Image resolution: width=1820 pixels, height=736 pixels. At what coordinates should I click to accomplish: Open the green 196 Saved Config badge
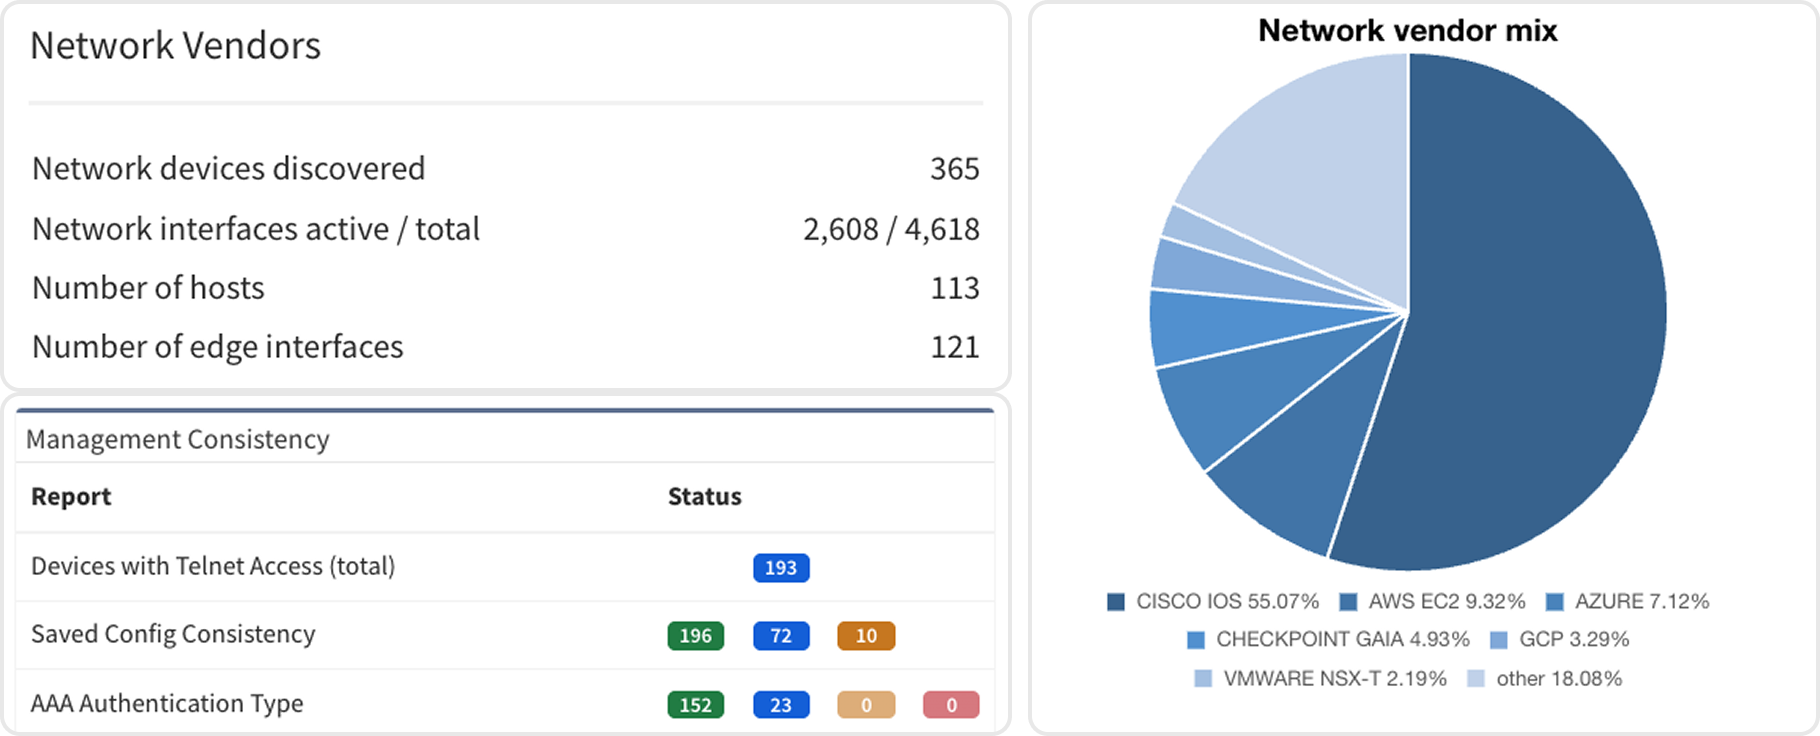(695, 636)
